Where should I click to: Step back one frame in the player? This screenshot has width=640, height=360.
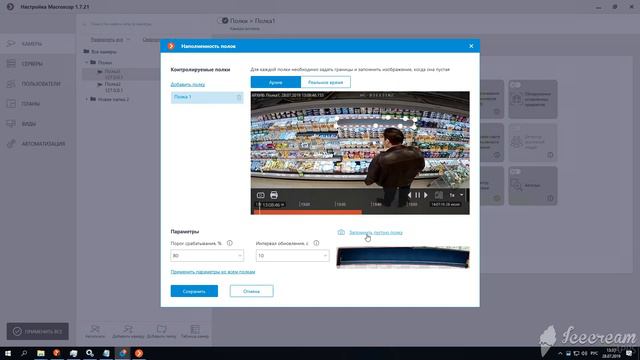(409, 195)
